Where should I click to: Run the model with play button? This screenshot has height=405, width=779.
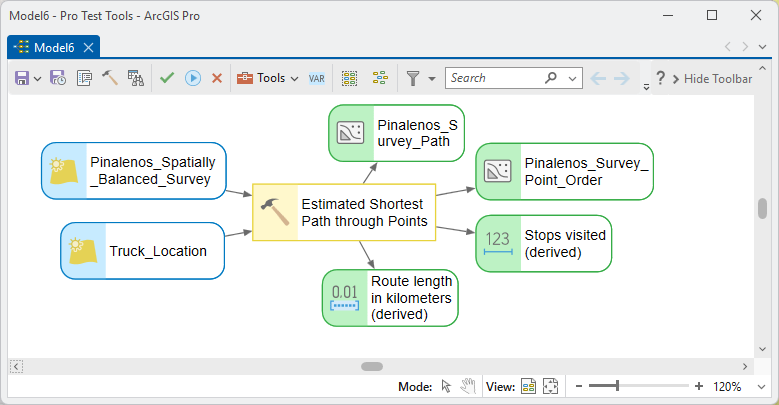[193, 78]
